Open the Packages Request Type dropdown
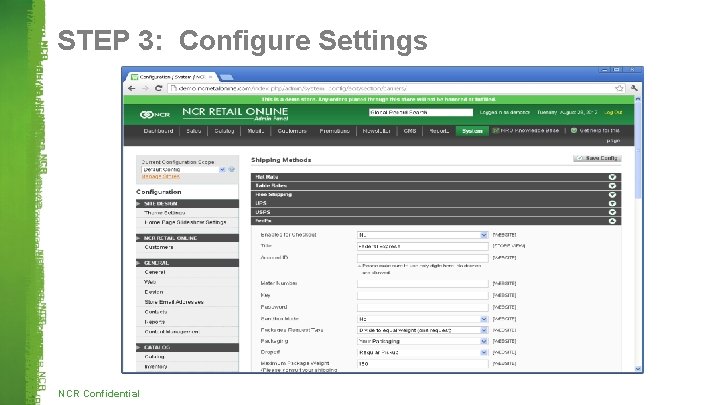720x405 pixels. click(422, 330)
